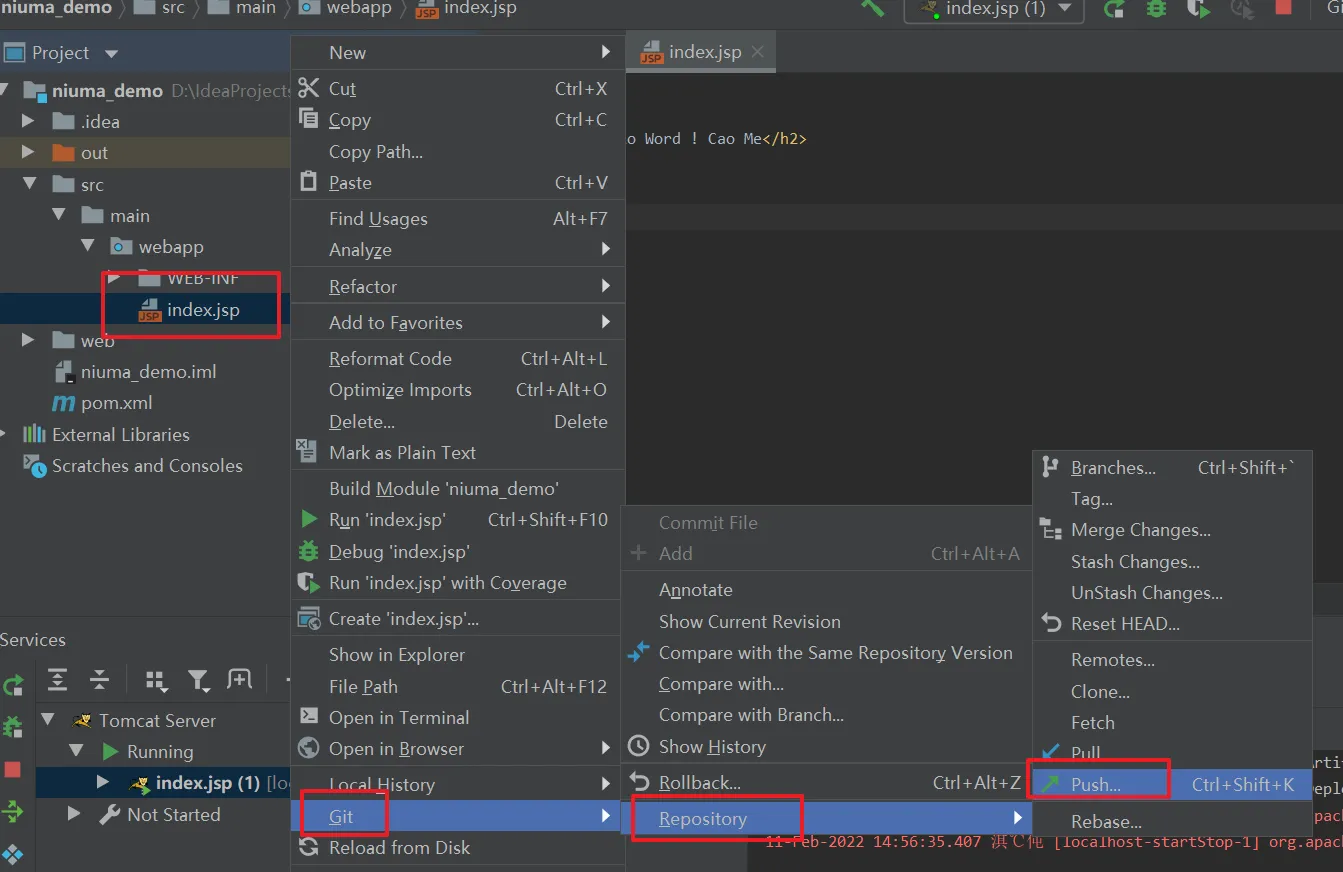Click the blue diamonds icon in Services sidebar

click(12, 854)
